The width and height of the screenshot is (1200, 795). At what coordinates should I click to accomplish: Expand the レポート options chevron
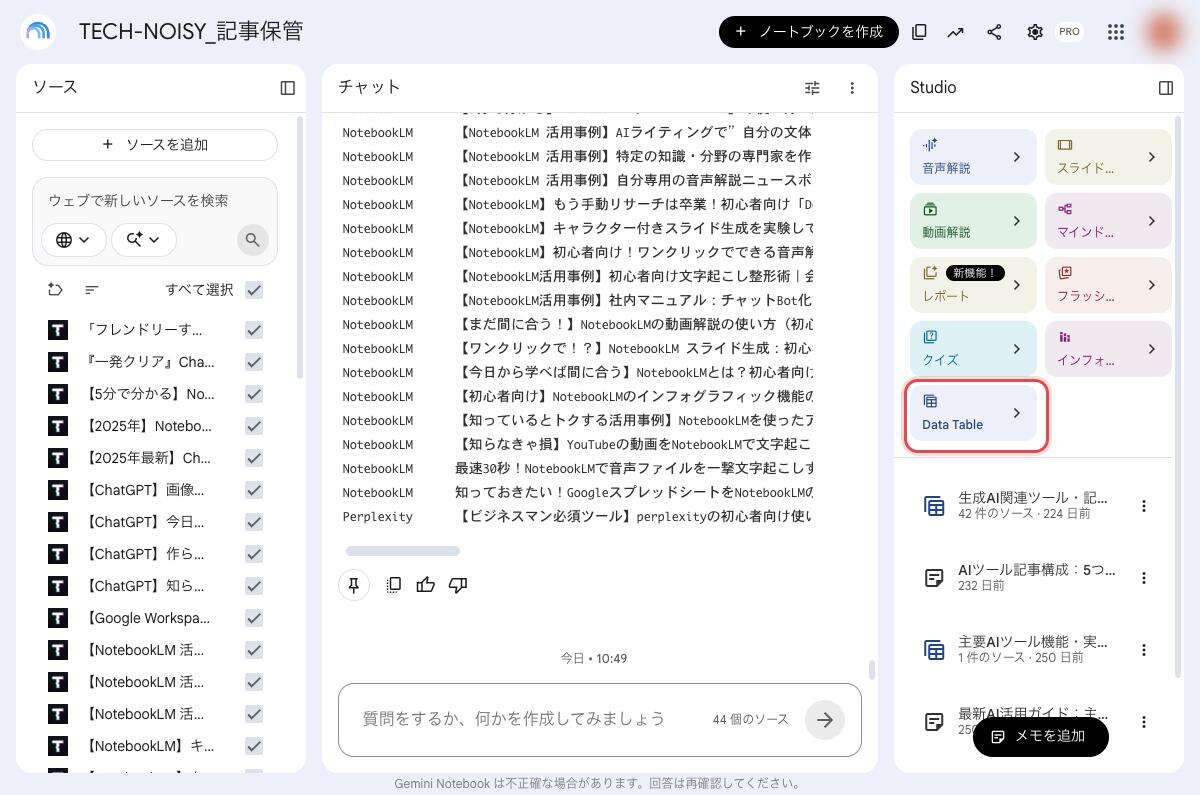coord(1017,285)
